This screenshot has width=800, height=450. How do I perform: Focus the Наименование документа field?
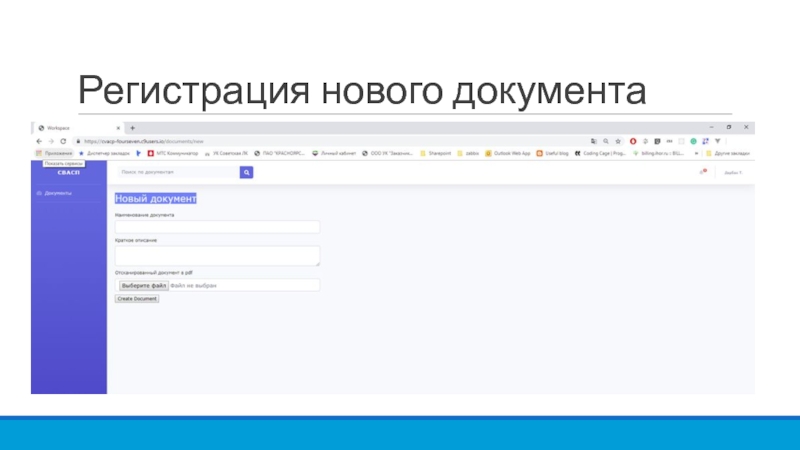click(217, 227)
